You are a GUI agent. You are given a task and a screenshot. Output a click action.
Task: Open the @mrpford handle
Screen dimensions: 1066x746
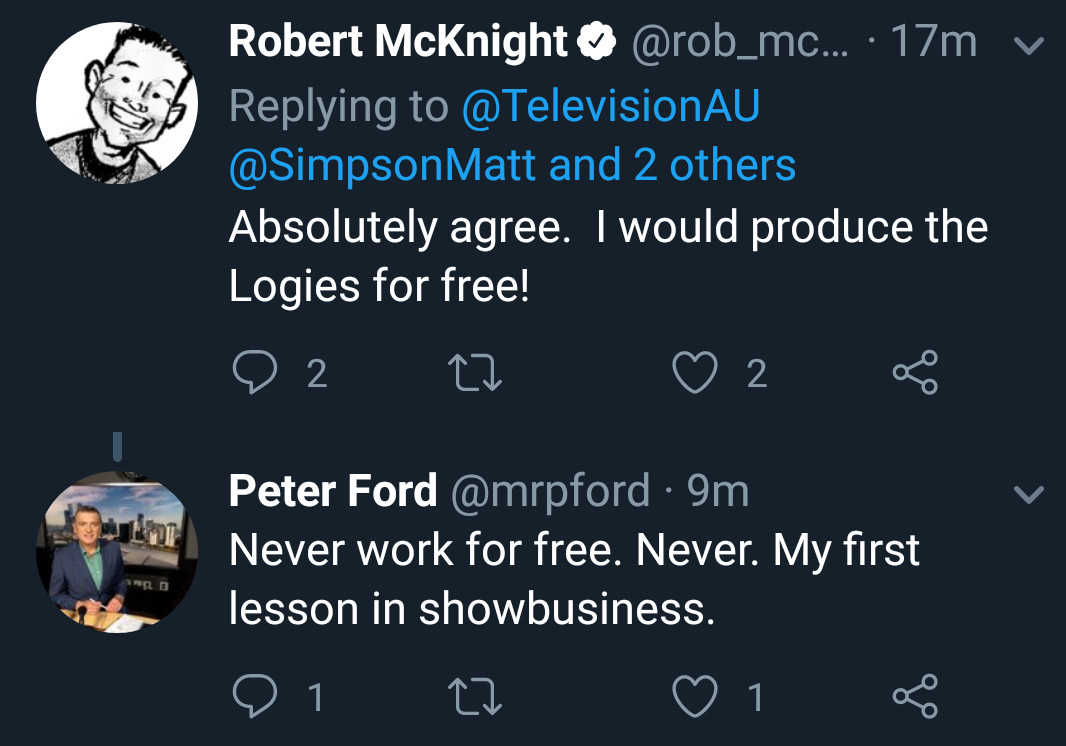point(551,491)
